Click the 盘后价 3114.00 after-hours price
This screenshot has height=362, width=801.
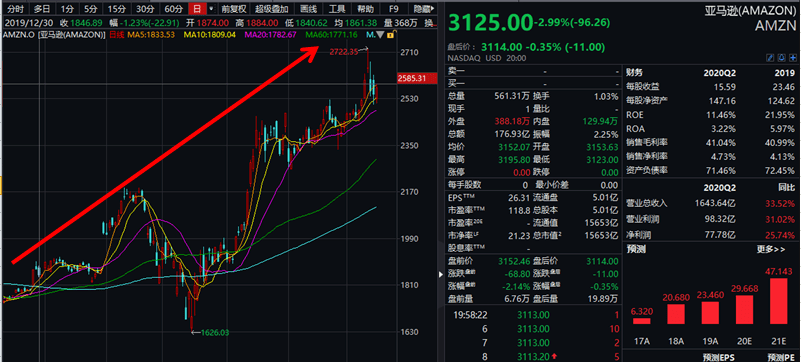click(x=501, y=47)
